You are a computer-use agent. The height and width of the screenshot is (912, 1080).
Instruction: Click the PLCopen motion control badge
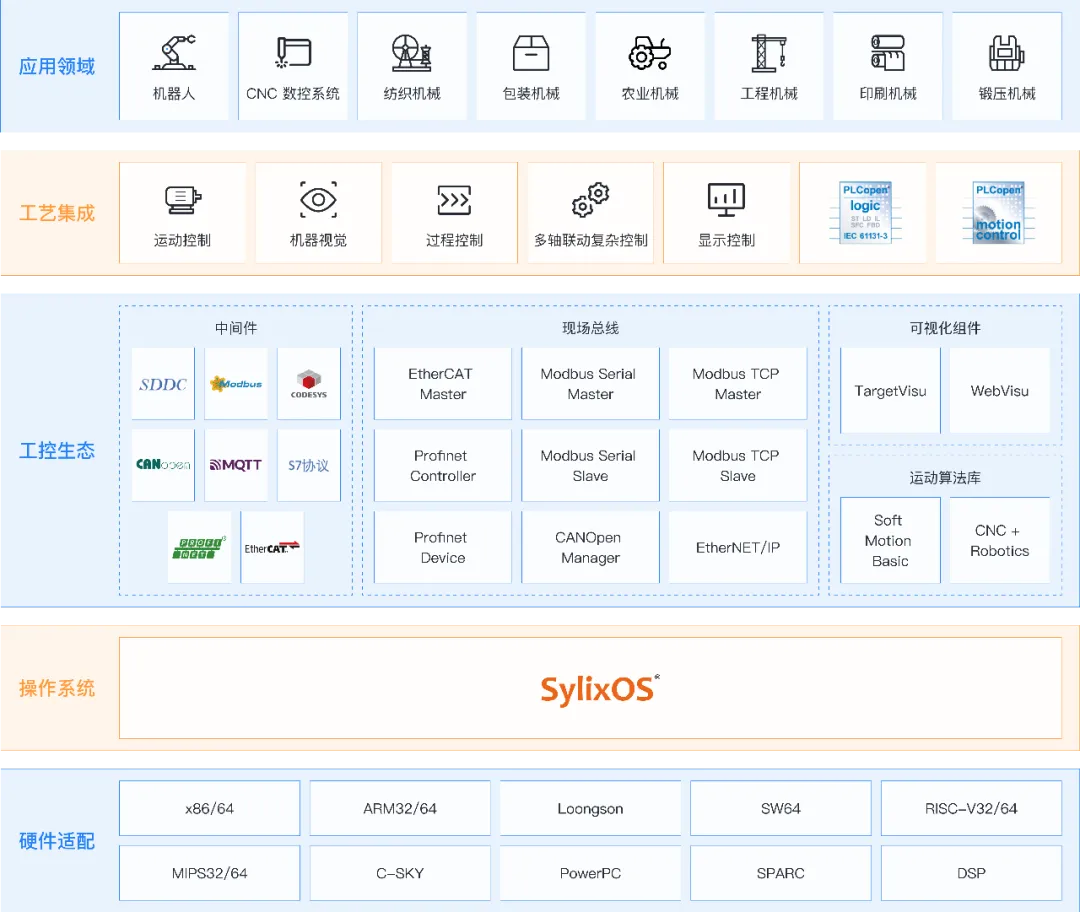pos(998,213)
